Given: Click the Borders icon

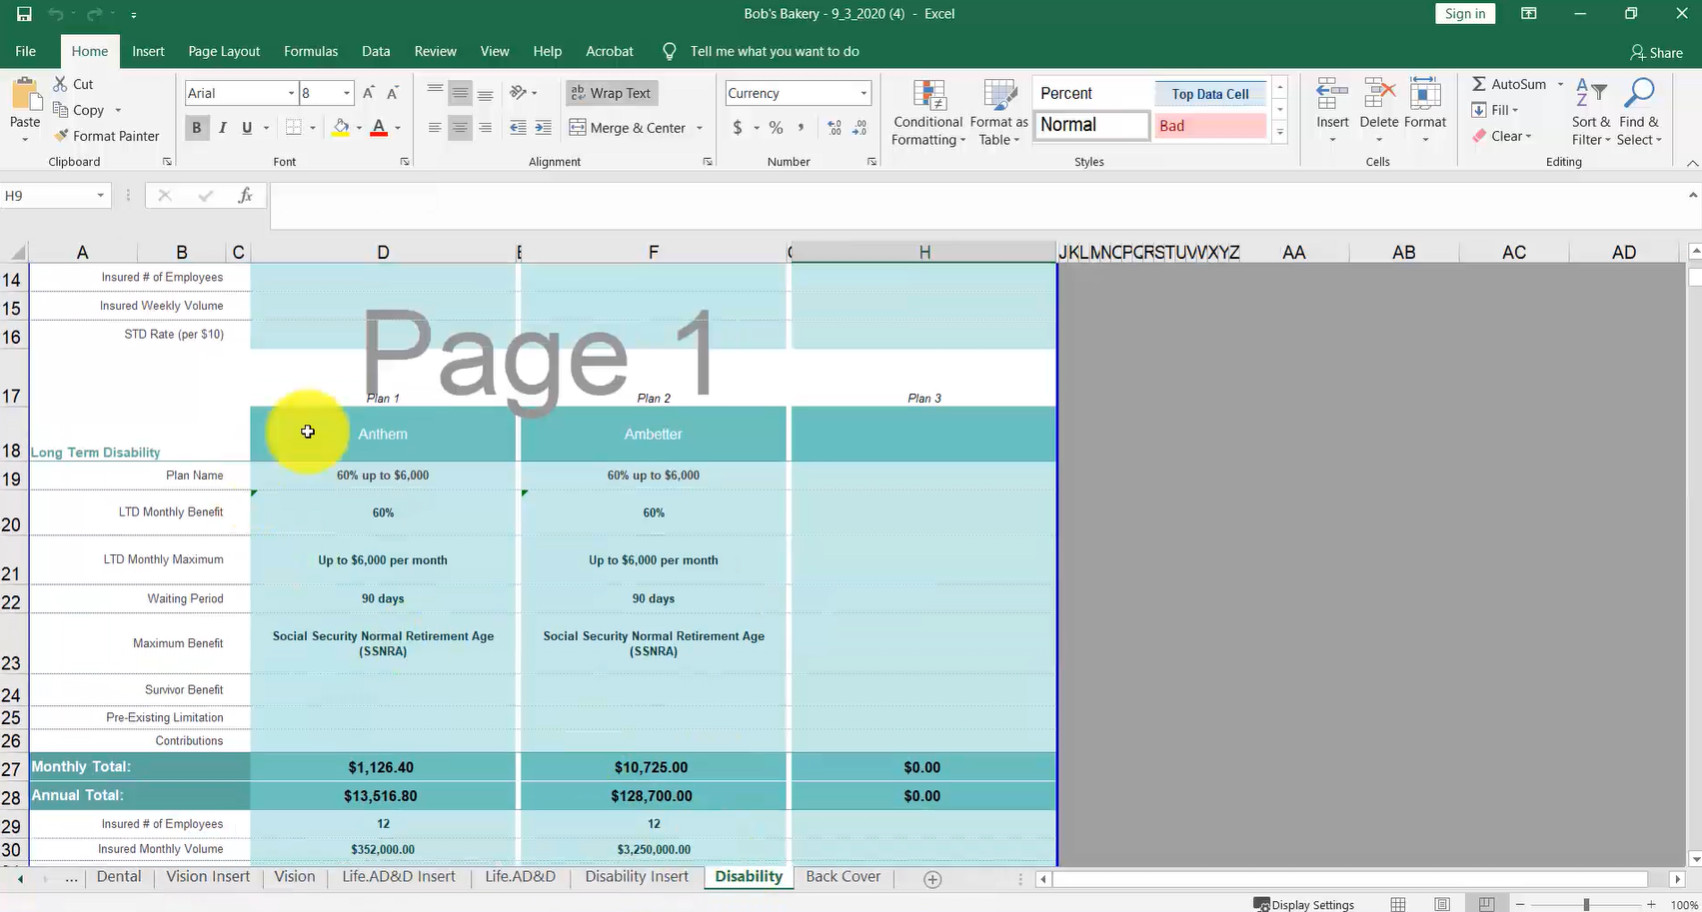Looking at the screenshot, I should click(x=293, y=128).
